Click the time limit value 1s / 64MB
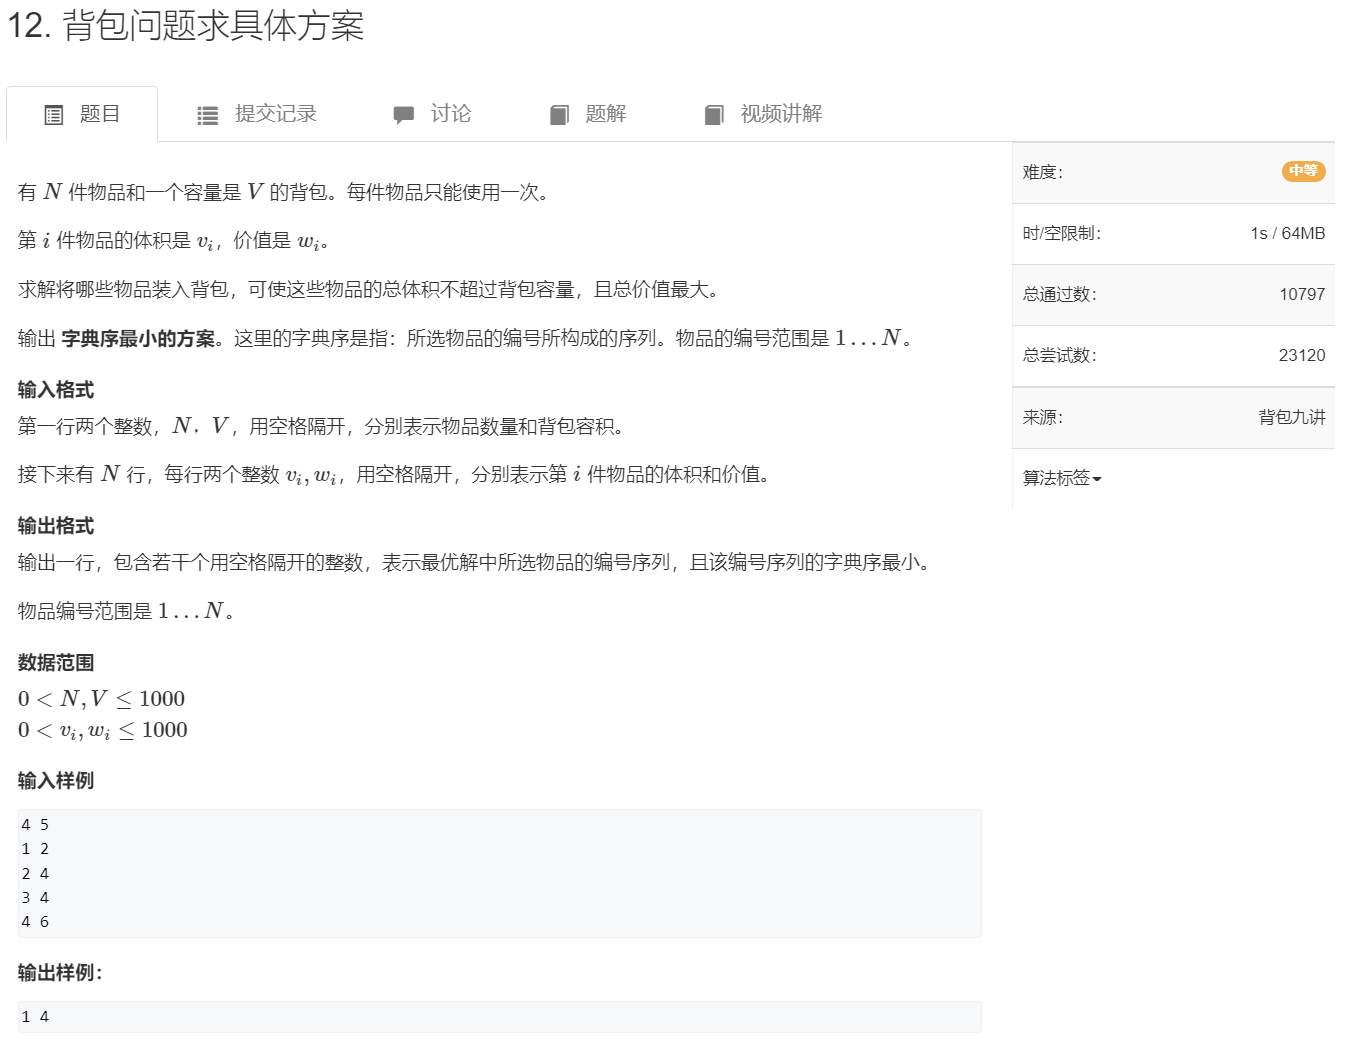The height and width of the screenshot is (1046, 1345). pos(1288,233)
